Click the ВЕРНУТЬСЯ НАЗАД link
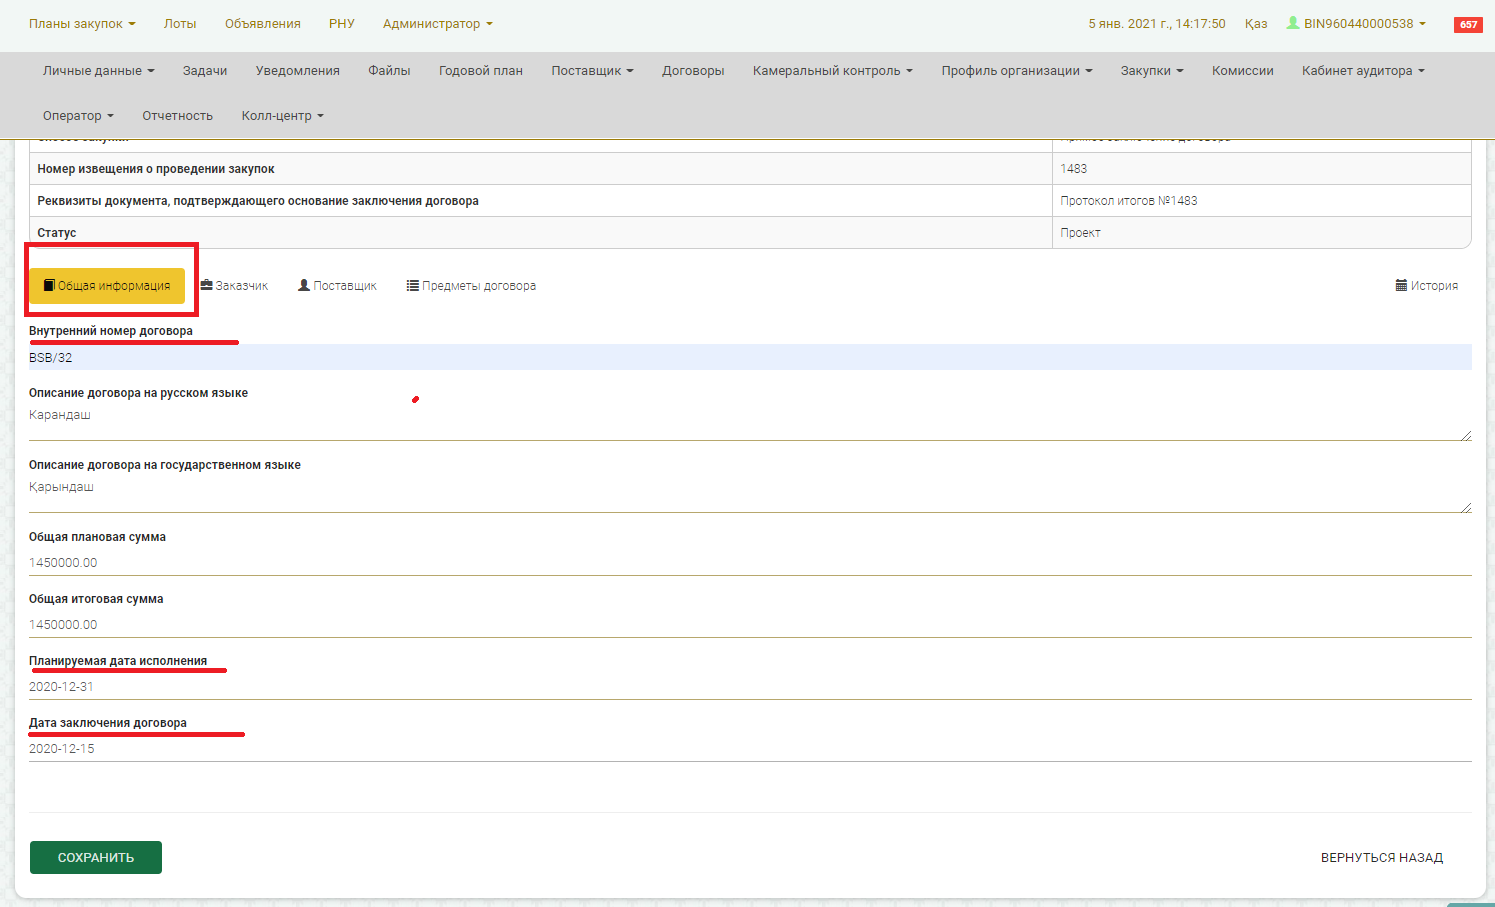Image resolution: width=1495 pixels, height=907 pixels. point(1381,858)
